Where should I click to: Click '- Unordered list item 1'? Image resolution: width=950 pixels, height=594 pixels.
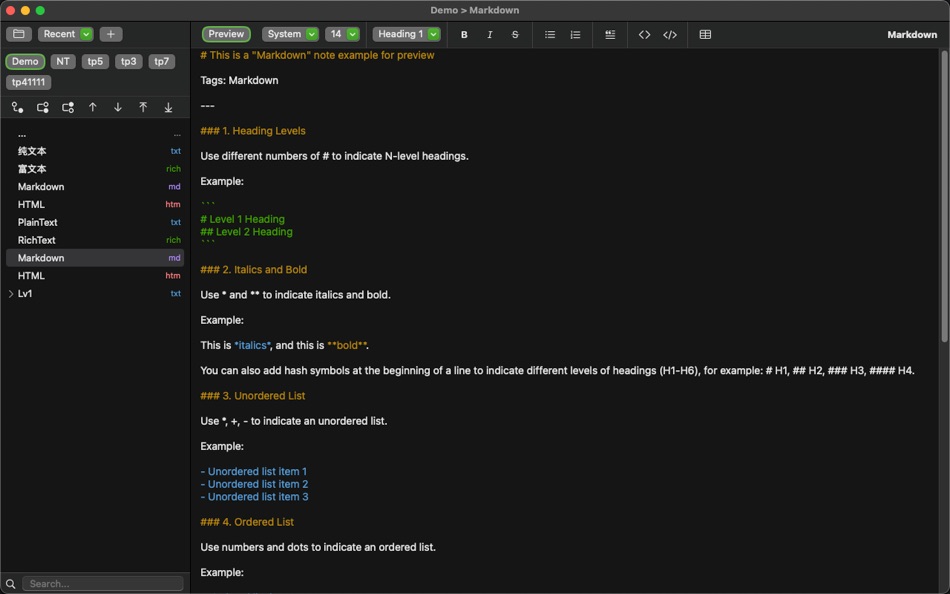(x=253, y=472)
